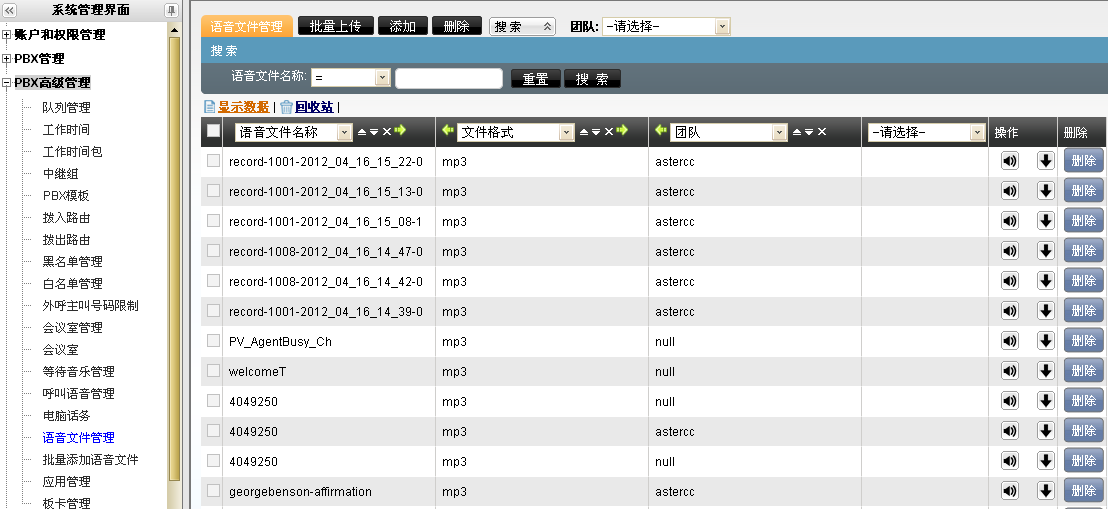The height and width of the screenshot is (509, 1108).
Task: Click the 批量上传 batch upload button
Action: tap(336, 26)
